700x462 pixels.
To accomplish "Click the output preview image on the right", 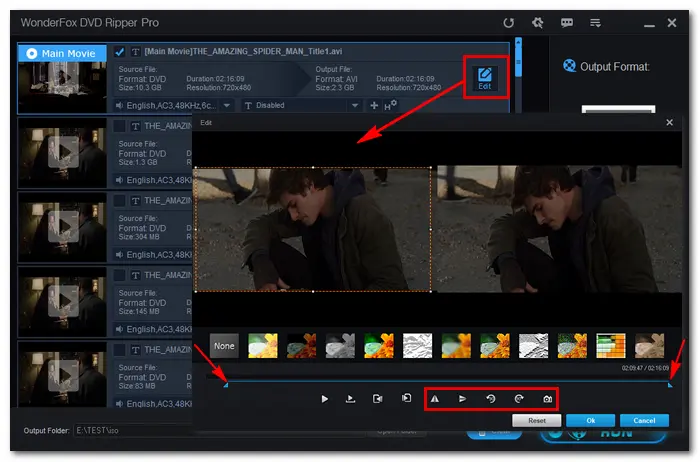I will pos(559,229).
